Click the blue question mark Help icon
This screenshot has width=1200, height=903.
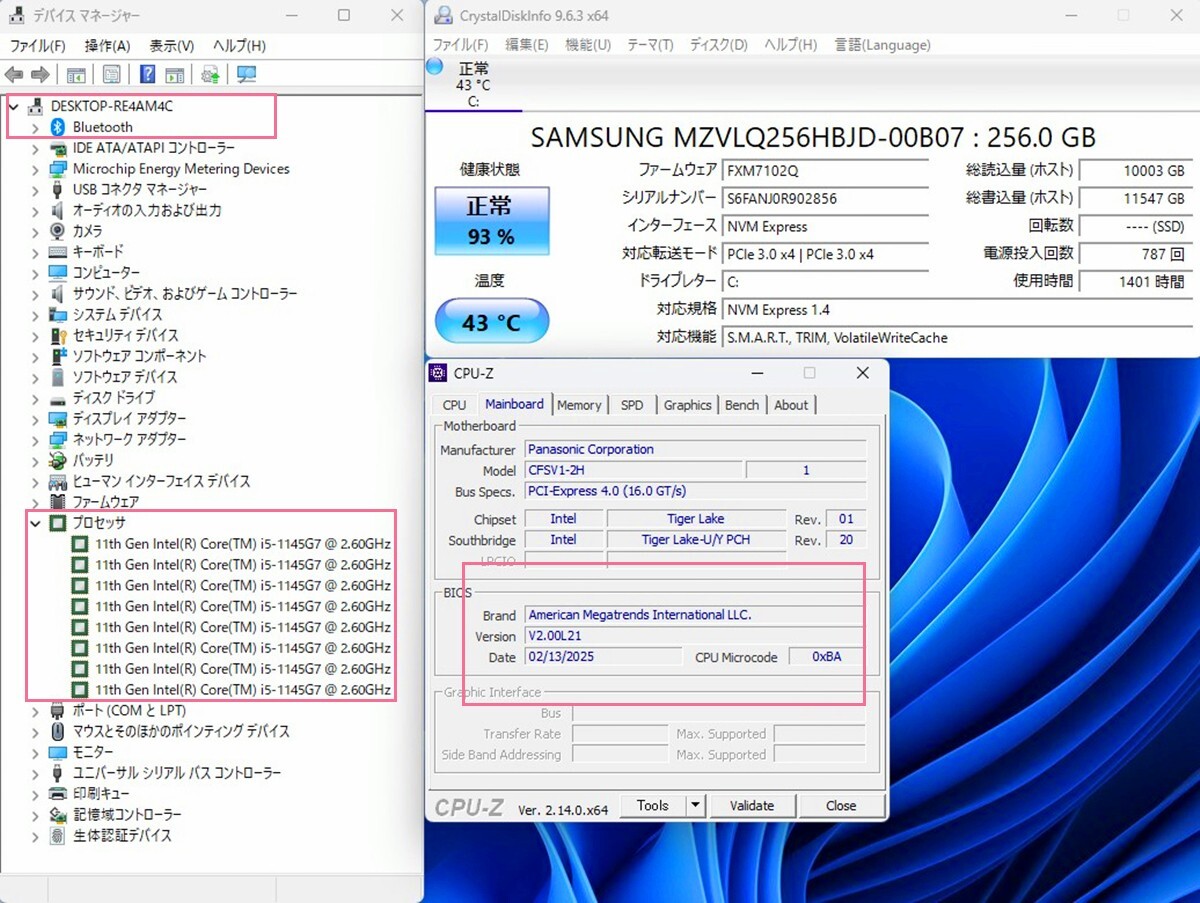coord(147,75)
